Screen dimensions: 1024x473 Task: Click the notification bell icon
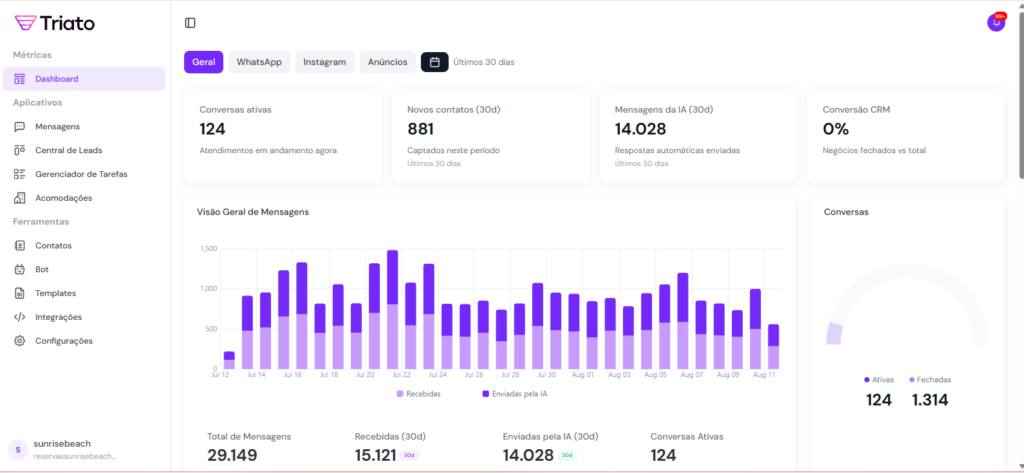coord(996,22)
